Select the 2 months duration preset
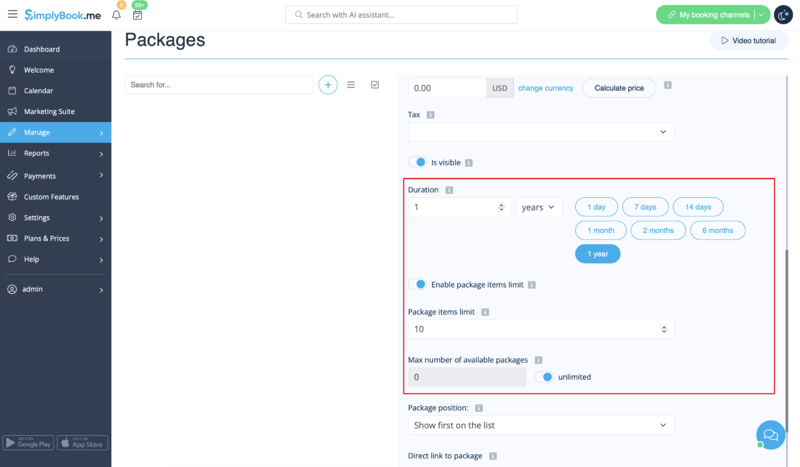This screenshot has height=467, width=800. tap(658, 230)
